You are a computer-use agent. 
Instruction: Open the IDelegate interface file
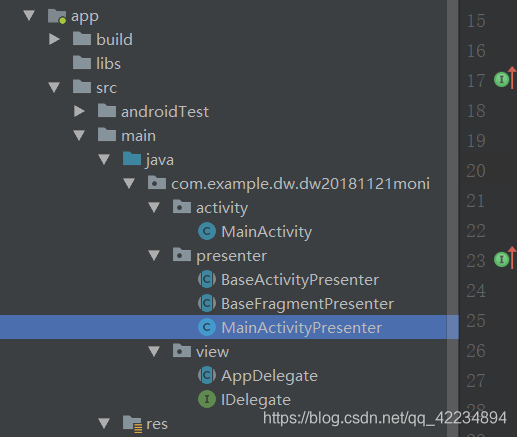click(256, 400)
